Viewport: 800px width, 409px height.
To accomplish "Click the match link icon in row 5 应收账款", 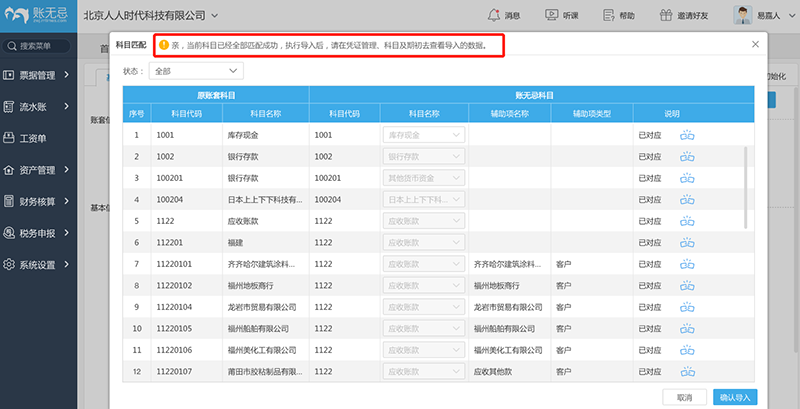I will 687,221.
